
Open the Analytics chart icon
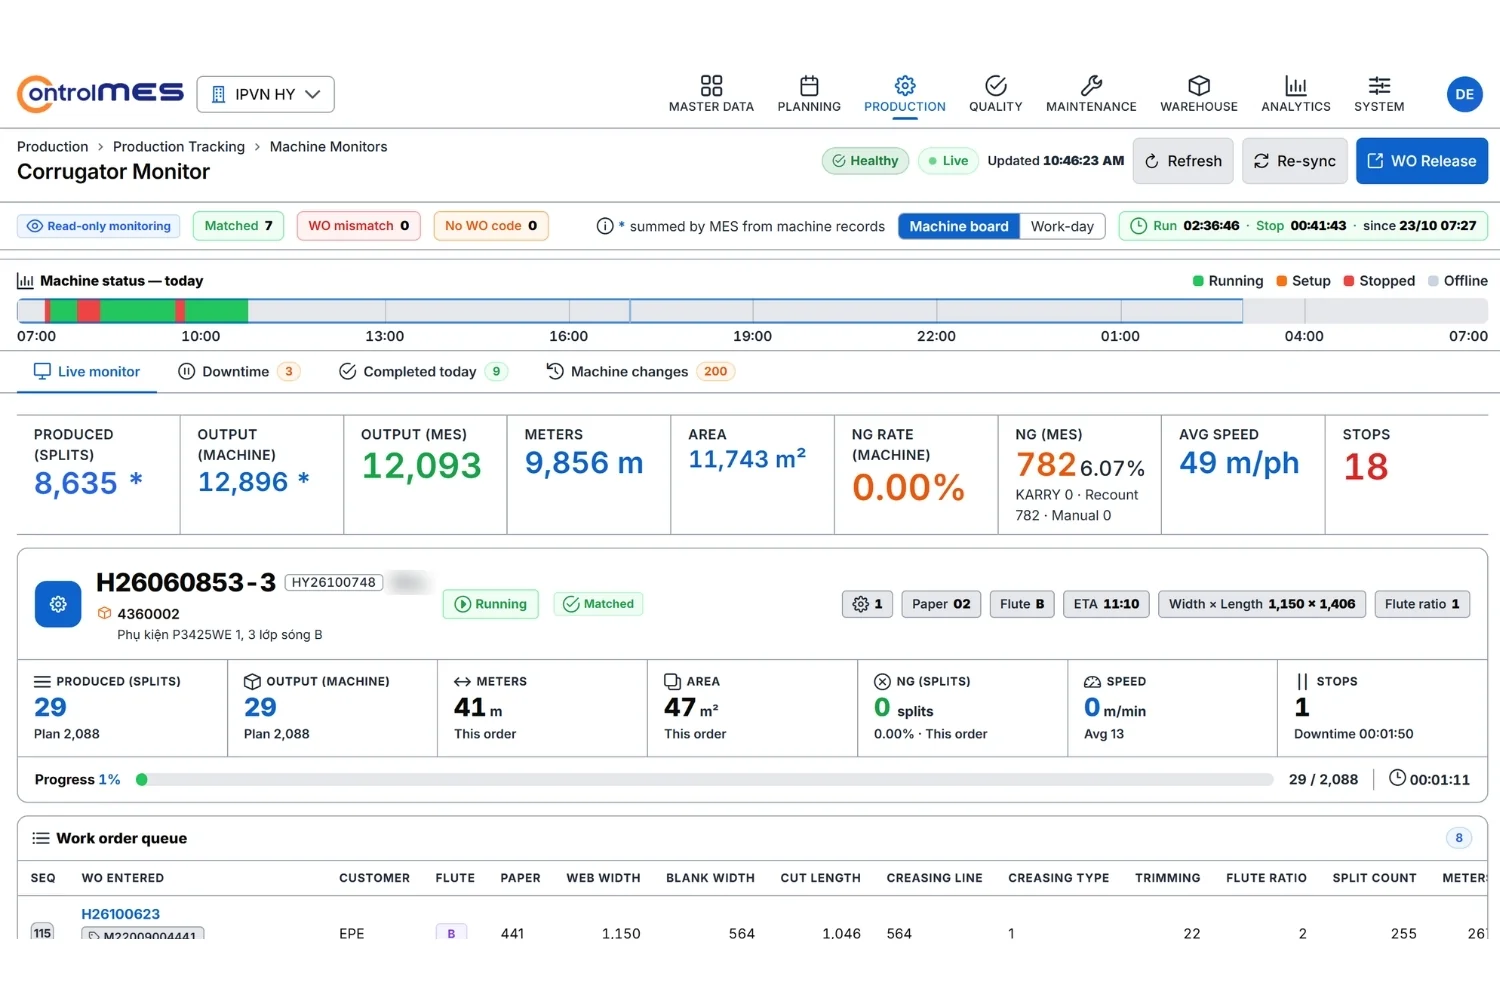coord(1296,85)
